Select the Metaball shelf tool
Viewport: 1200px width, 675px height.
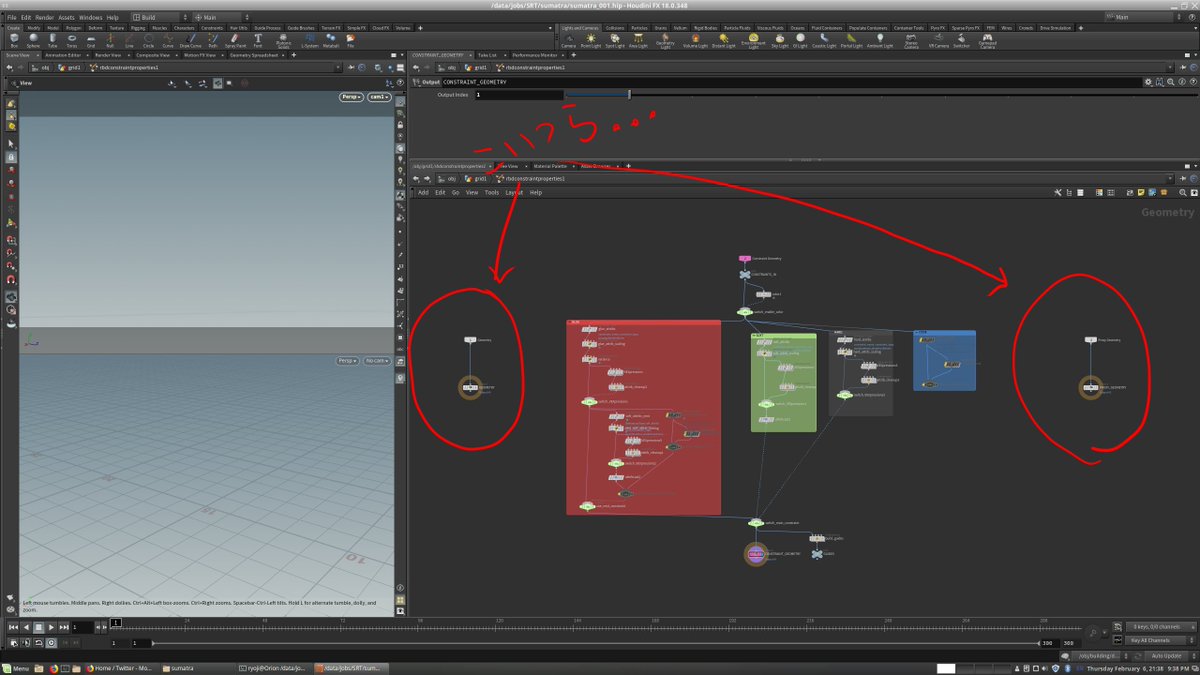coord(333,41)
